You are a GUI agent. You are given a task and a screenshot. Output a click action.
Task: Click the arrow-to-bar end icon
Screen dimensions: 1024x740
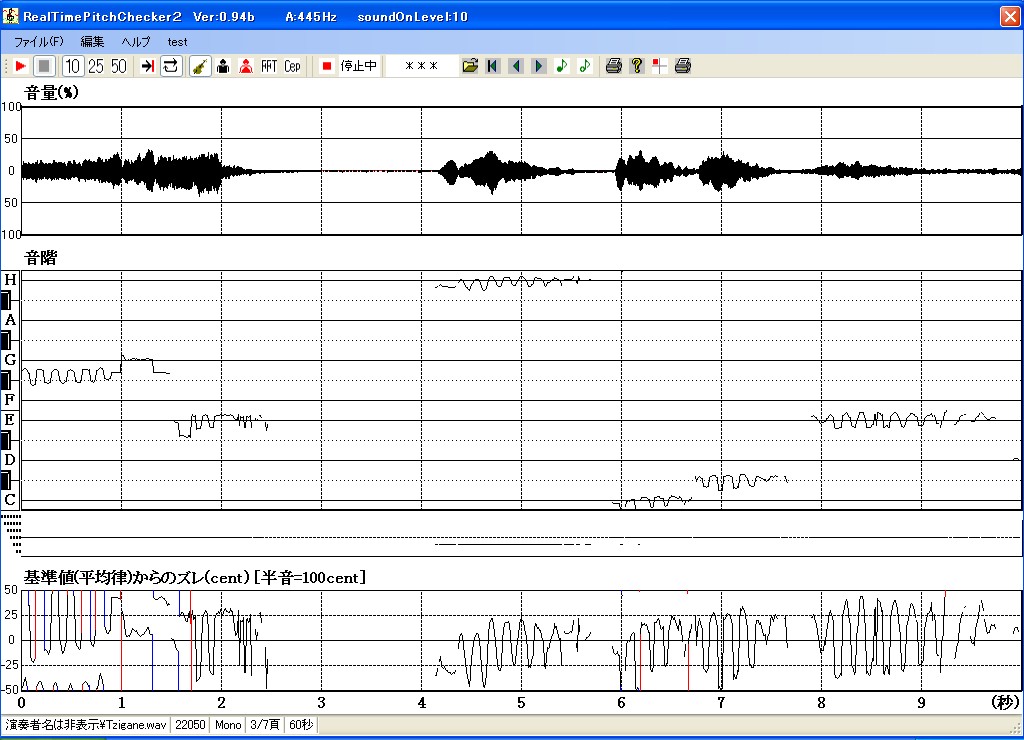coord(148,66)
